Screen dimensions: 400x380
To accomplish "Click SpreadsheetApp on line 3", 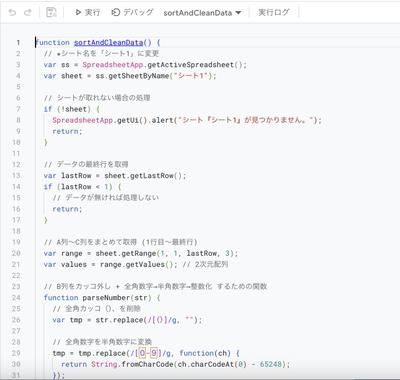I will 113,65.
